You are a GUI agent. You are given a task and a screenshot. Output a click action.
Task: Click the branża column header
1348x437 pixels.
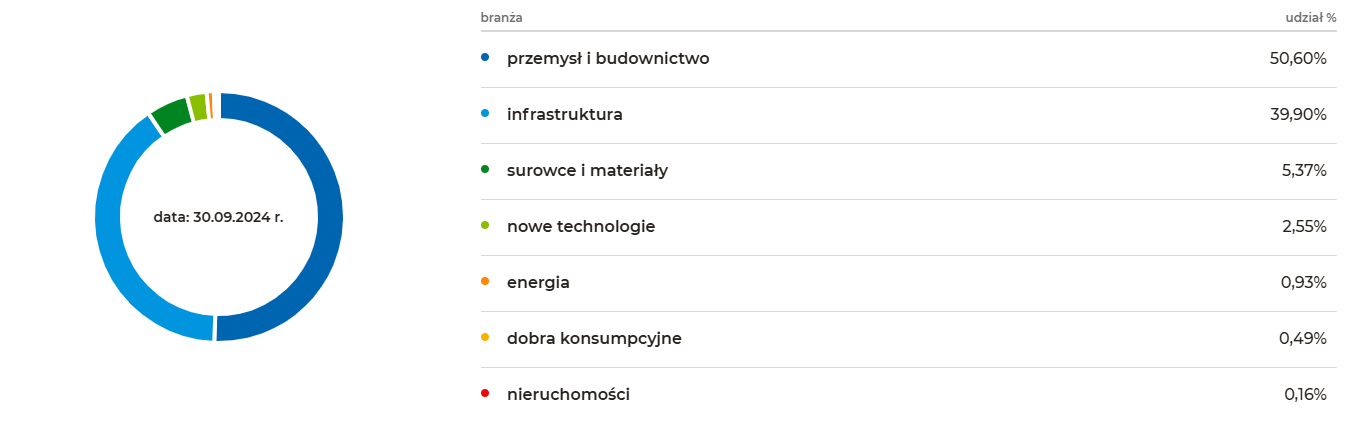point(502,17)
